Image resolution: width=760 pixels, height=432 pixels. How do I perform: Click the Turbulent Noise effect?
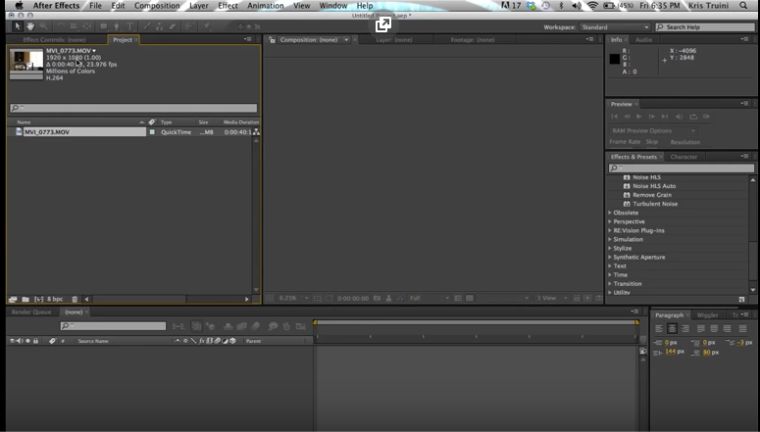tap(655, 204)
